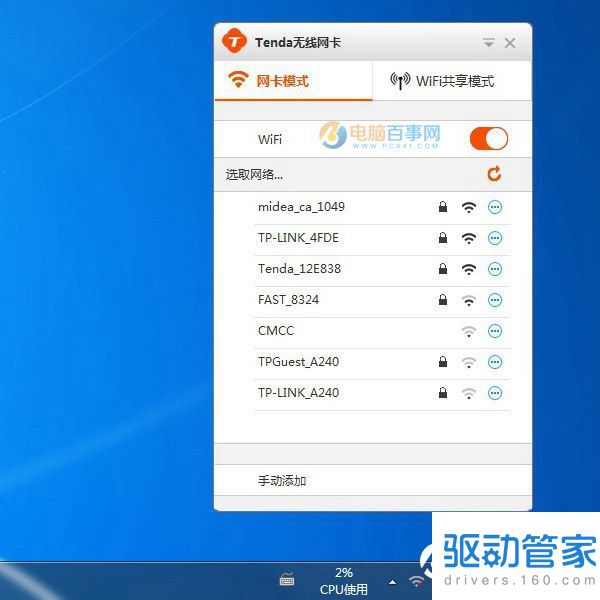Toggle the WiFi switch off
The width and height of the screenshot is (600, 600).
click(x=489, y=139)
